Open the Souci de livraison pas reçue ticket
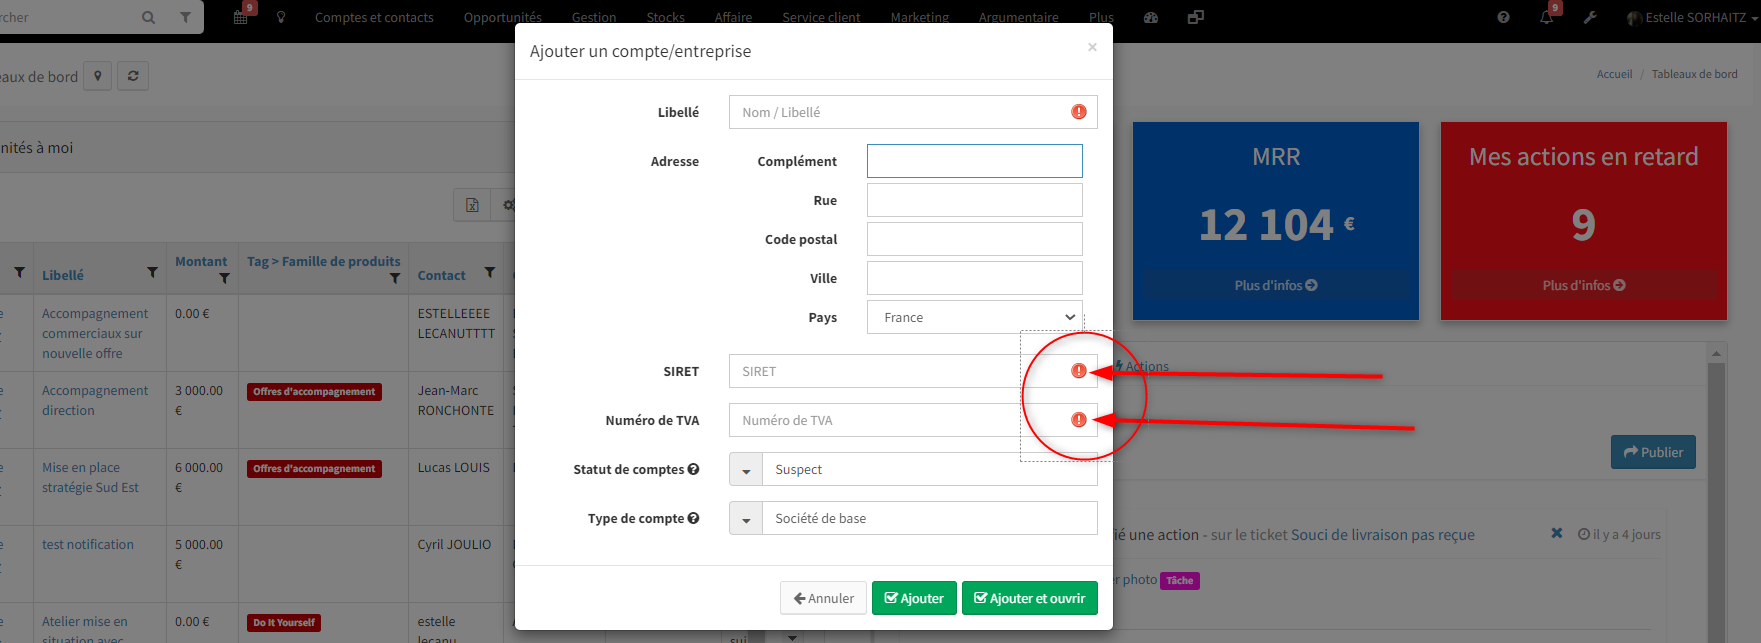Image resolution: width=1761 pixels, height=643 pixels. [1382, 535]
